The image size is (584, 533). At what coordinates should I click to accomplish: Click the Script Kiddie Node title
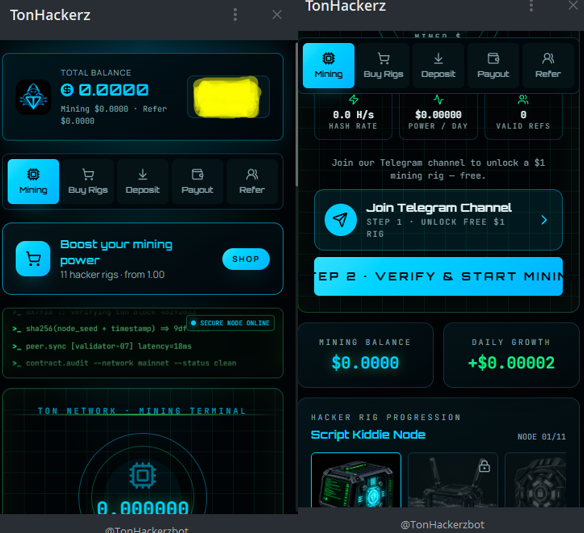coord(368,435)
